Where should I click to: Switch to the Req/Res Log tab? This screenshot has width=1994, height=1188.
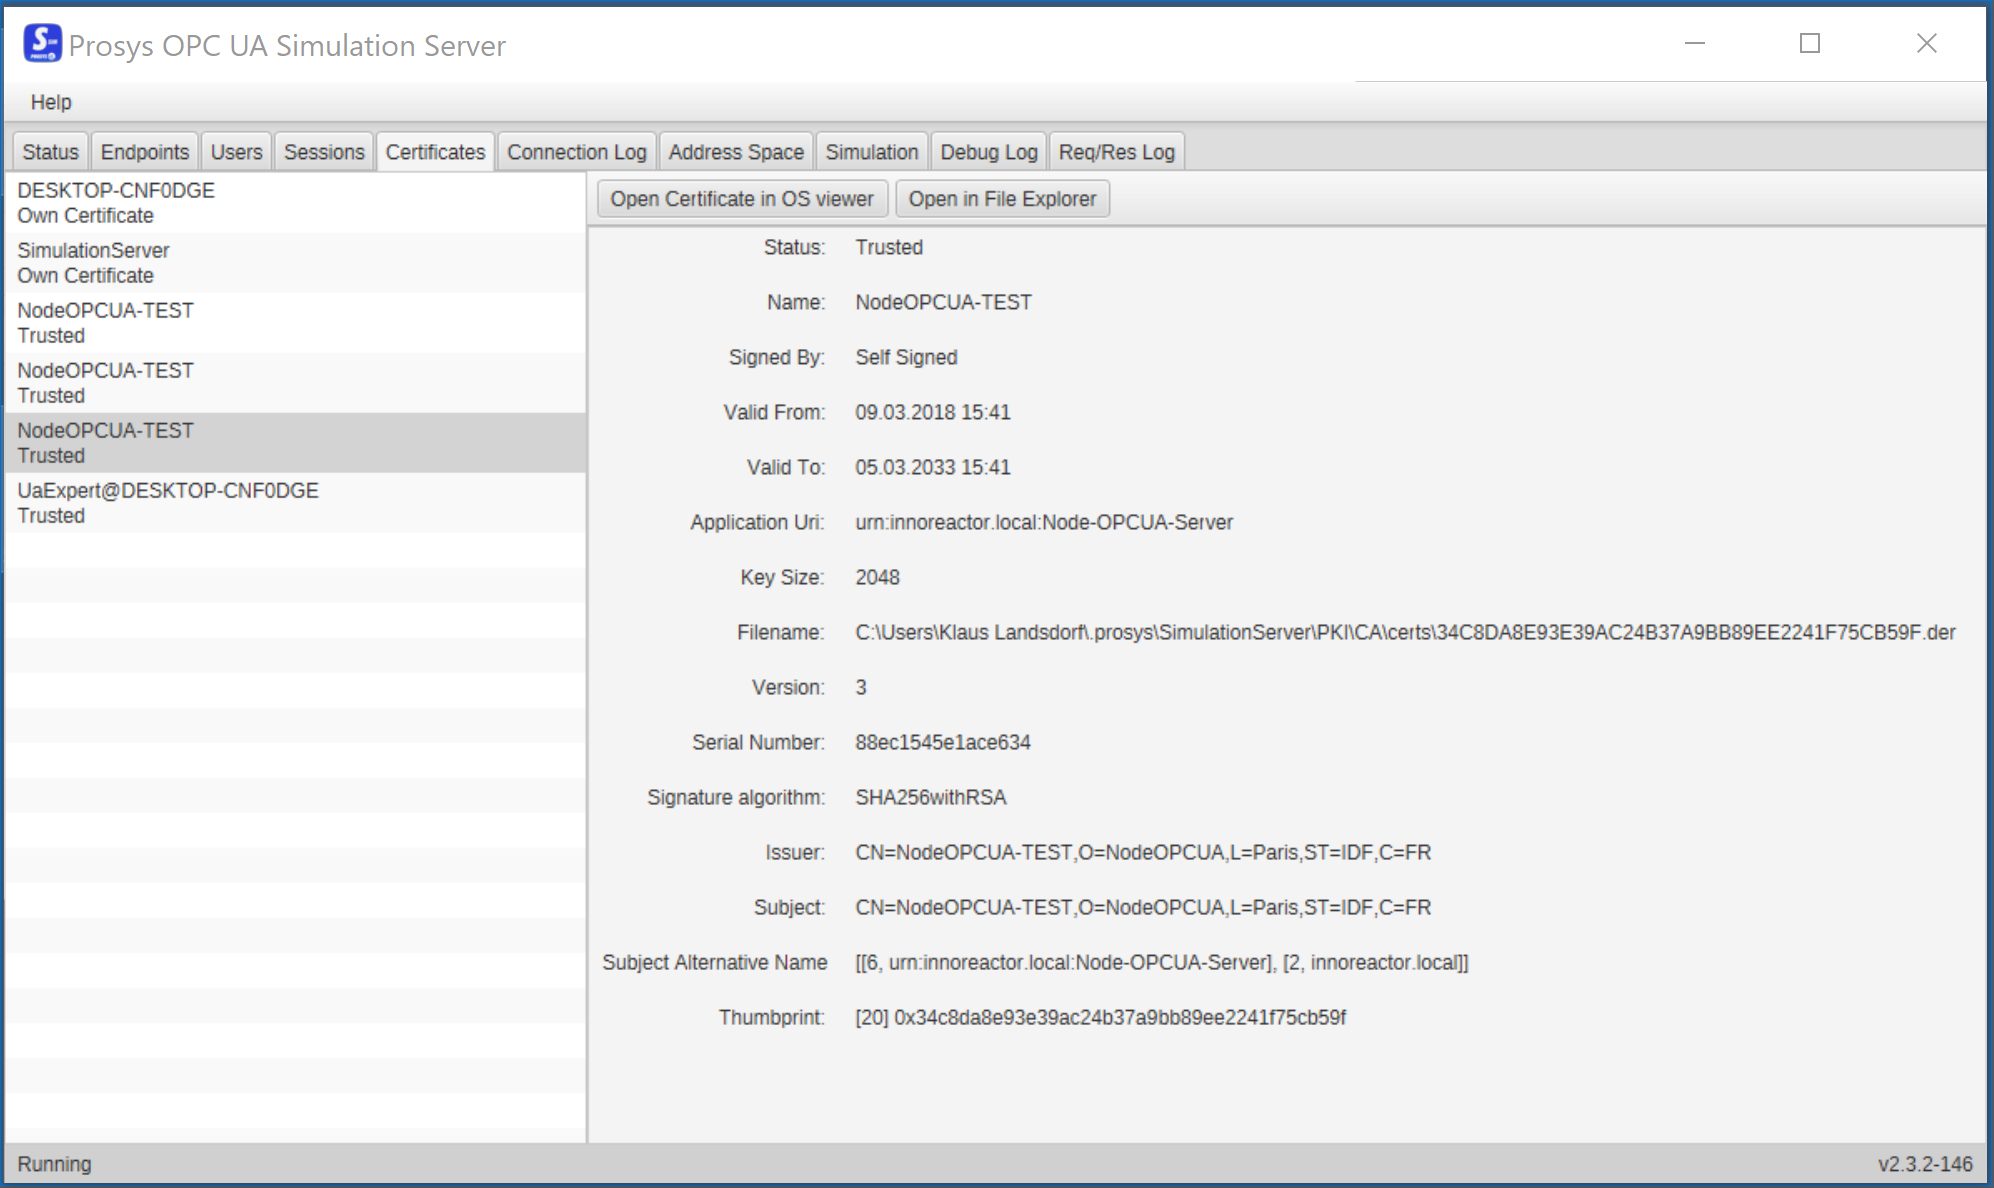[1117, 150]
